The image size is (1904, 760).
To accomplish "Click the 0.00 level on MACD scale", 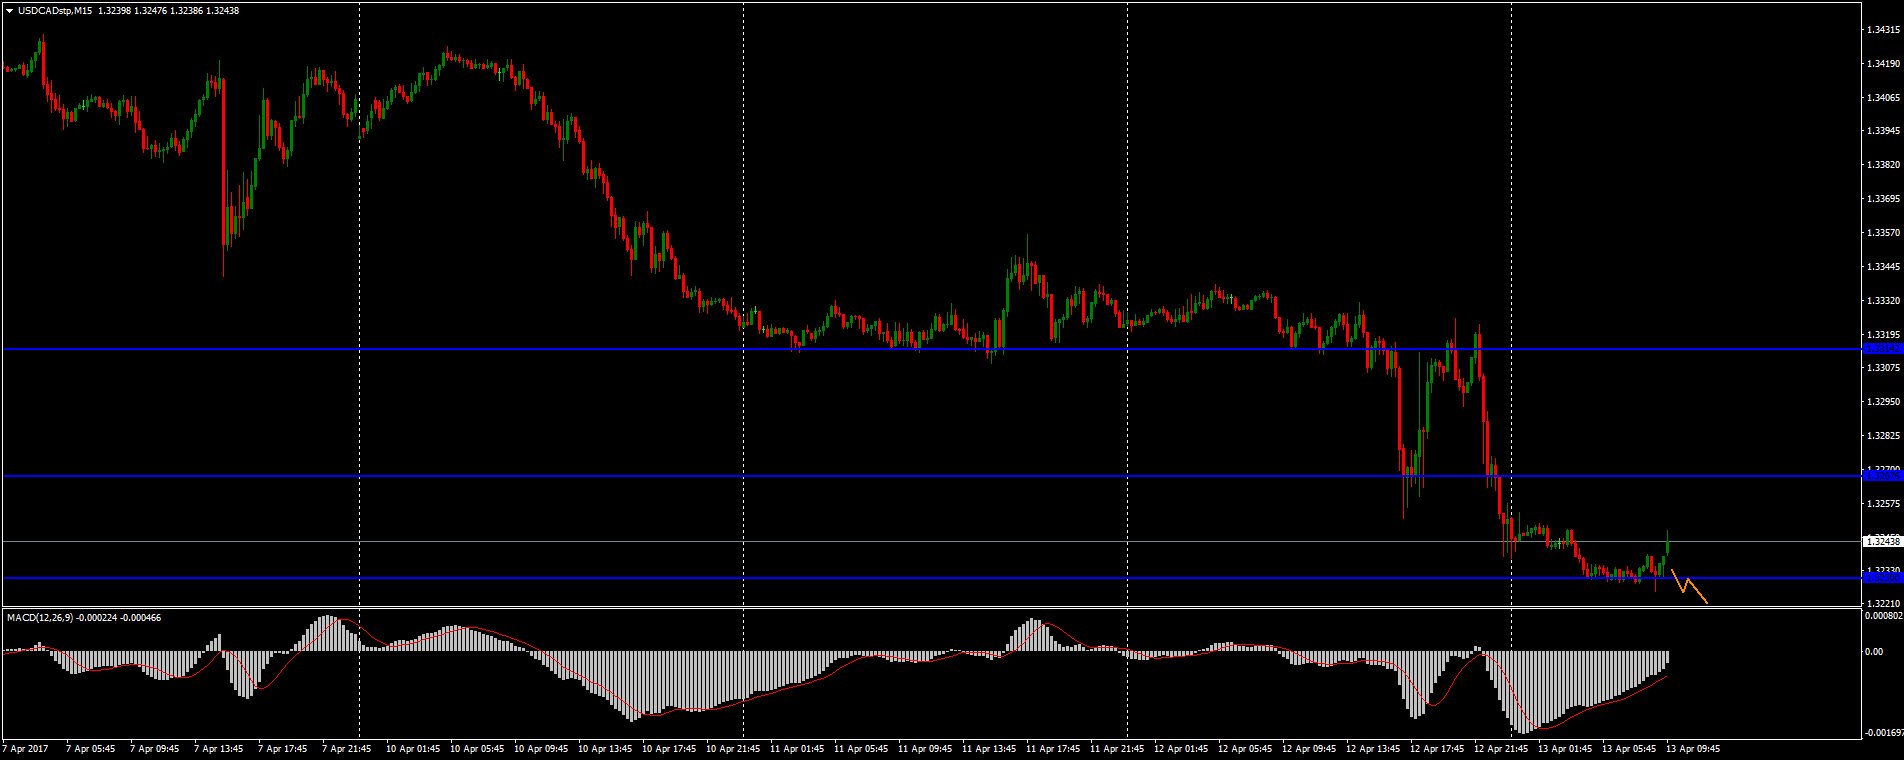I will (x=1874, y=652).
